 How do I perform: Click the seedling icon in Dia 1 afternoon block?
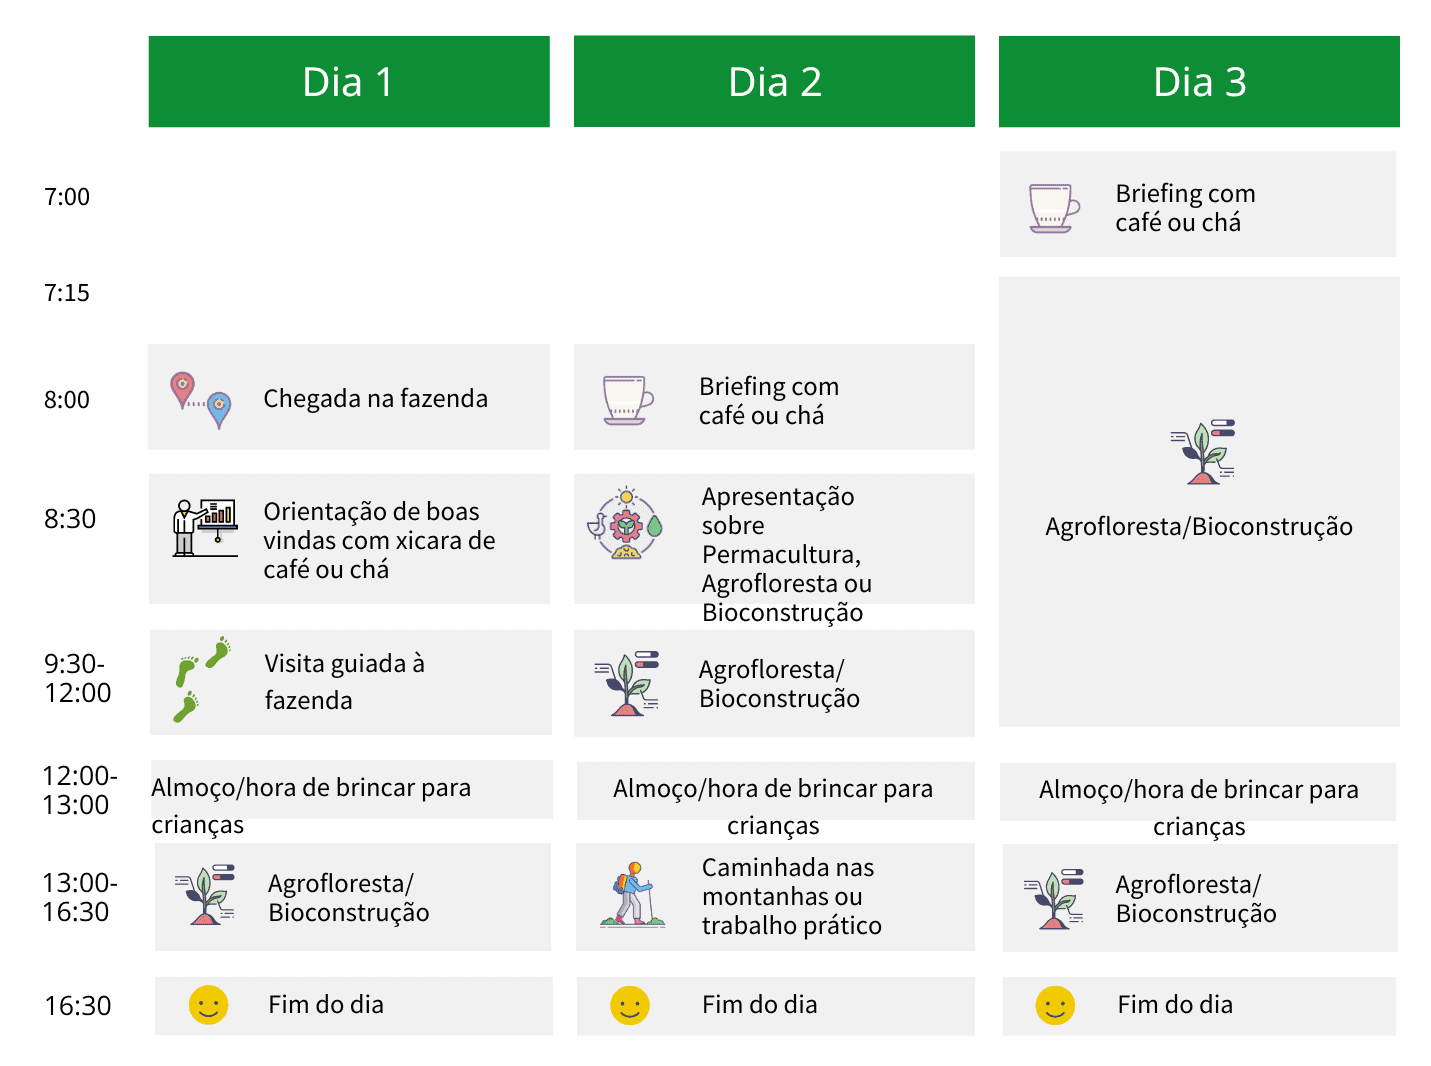206,895
